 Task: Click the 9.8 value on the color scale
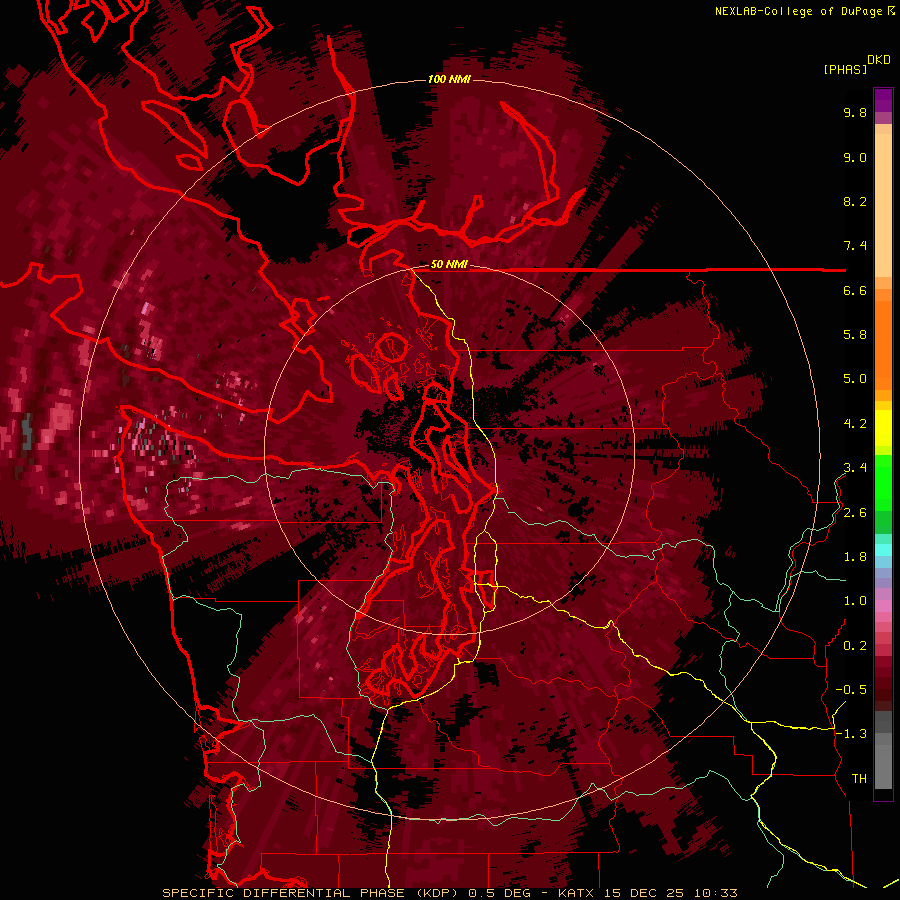(855, 112)
